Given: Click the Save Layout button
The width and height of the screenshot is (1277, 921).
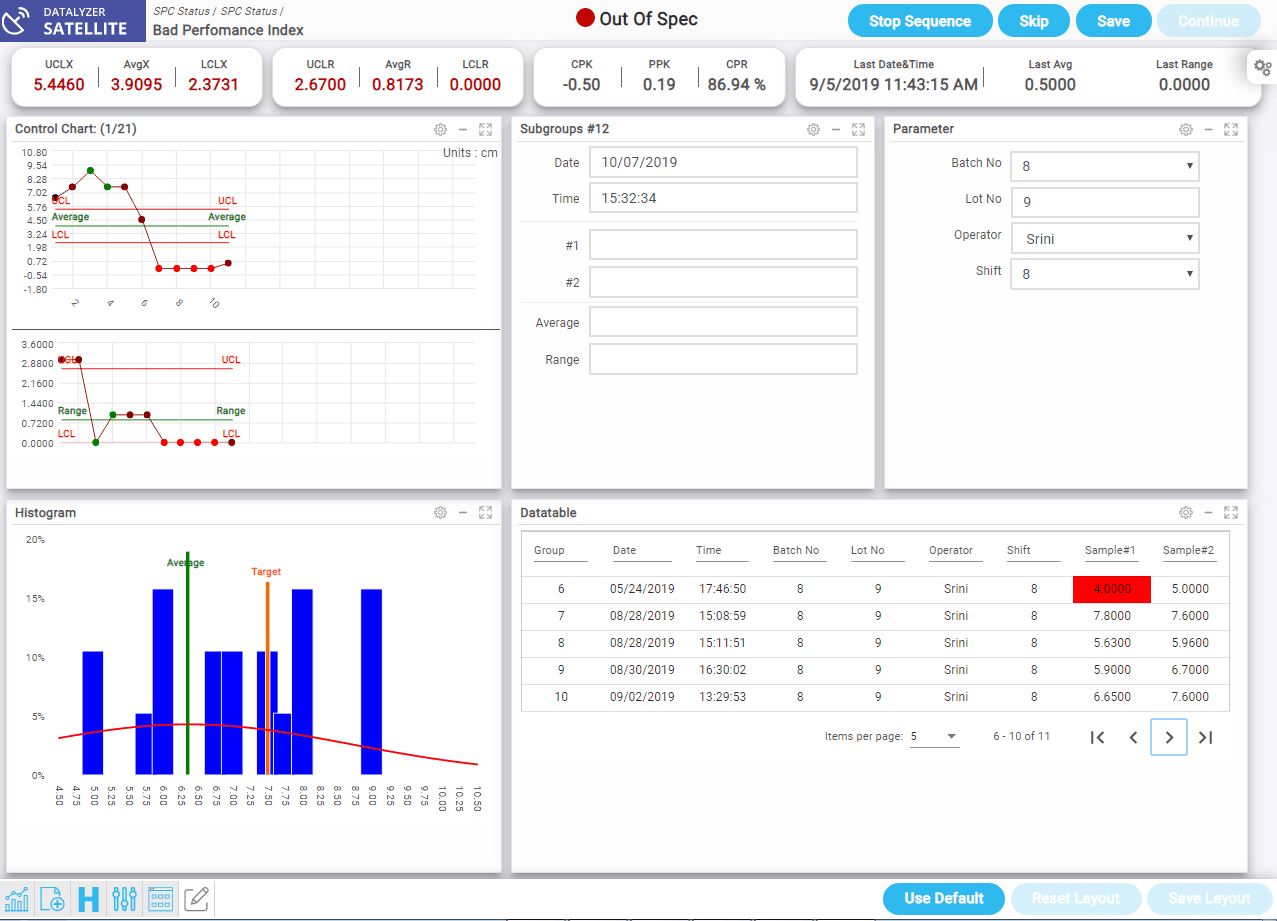Looking at the screenshot, I should [1209, 898].
